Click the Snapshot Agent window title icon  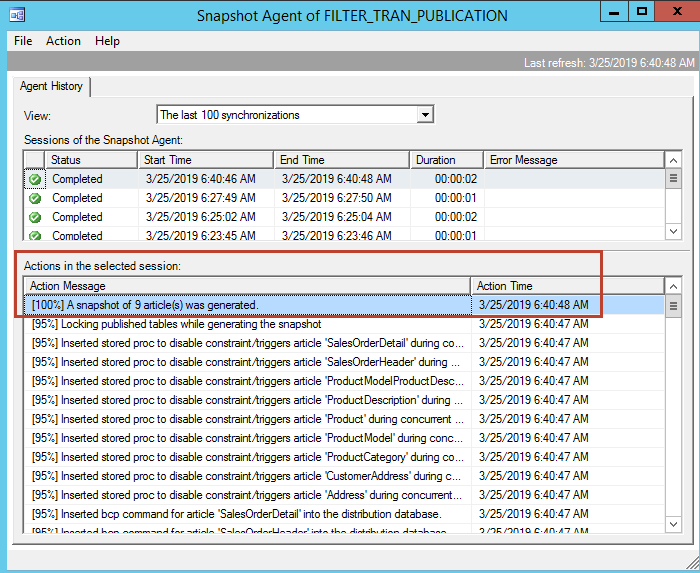(x=18, y=15)
